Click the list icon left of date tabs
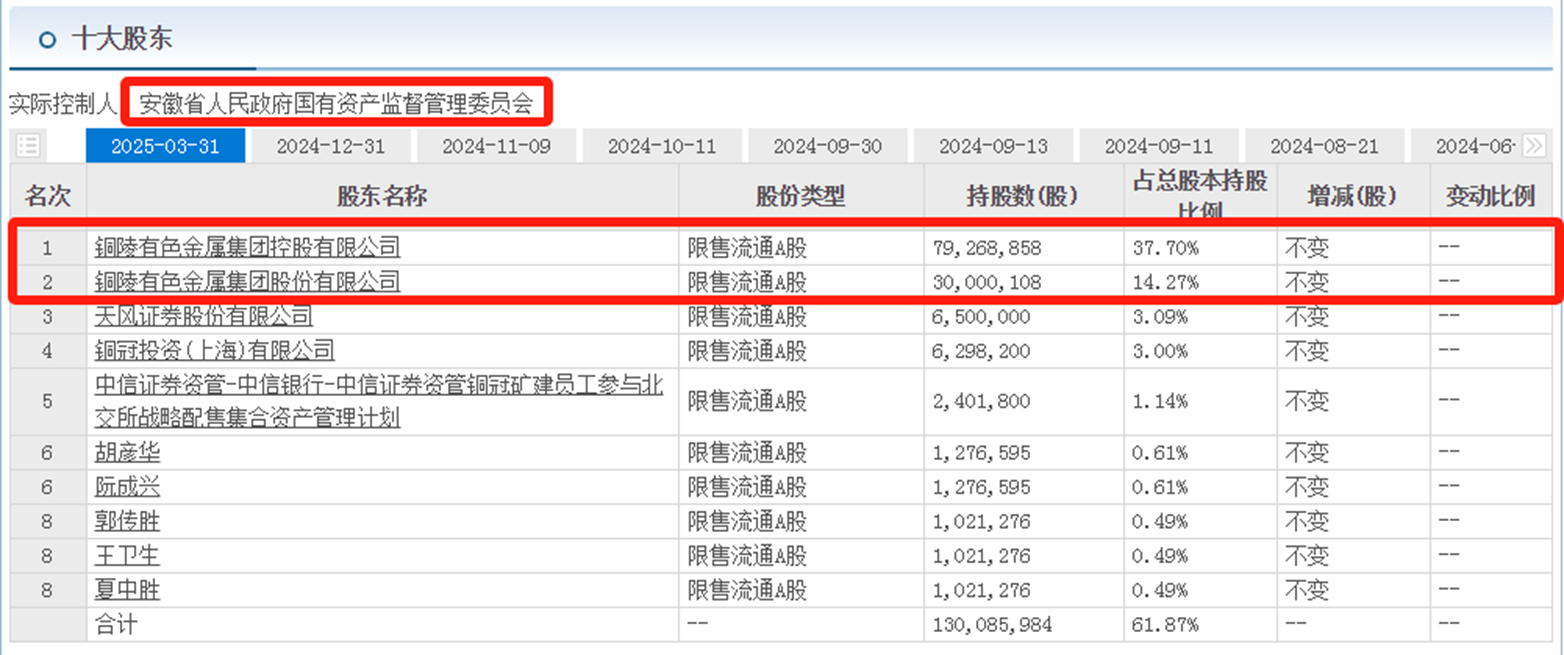The width and height of the screenshot is (1564, 655). tap(29, 146)
